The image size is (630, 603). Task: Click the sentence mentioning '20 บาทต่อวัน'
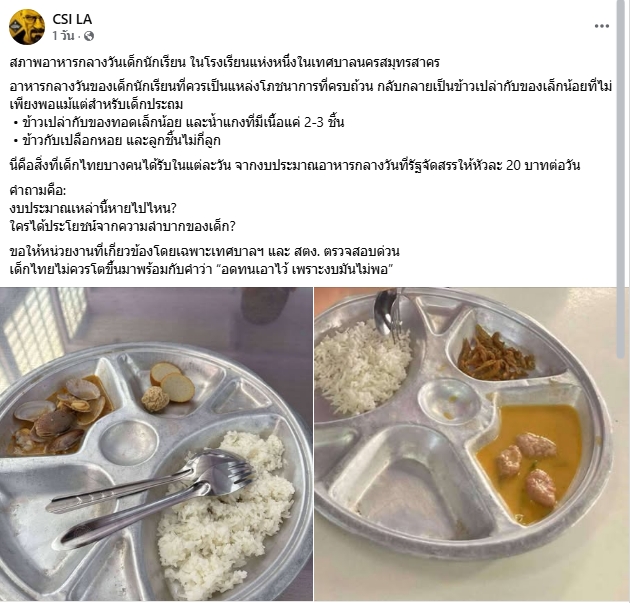click(x=295, y=165)
